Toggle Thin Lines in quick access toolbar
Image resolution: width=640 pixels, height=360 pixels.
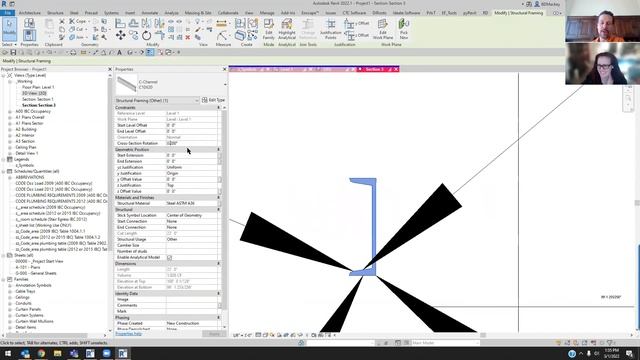[150, 53]
